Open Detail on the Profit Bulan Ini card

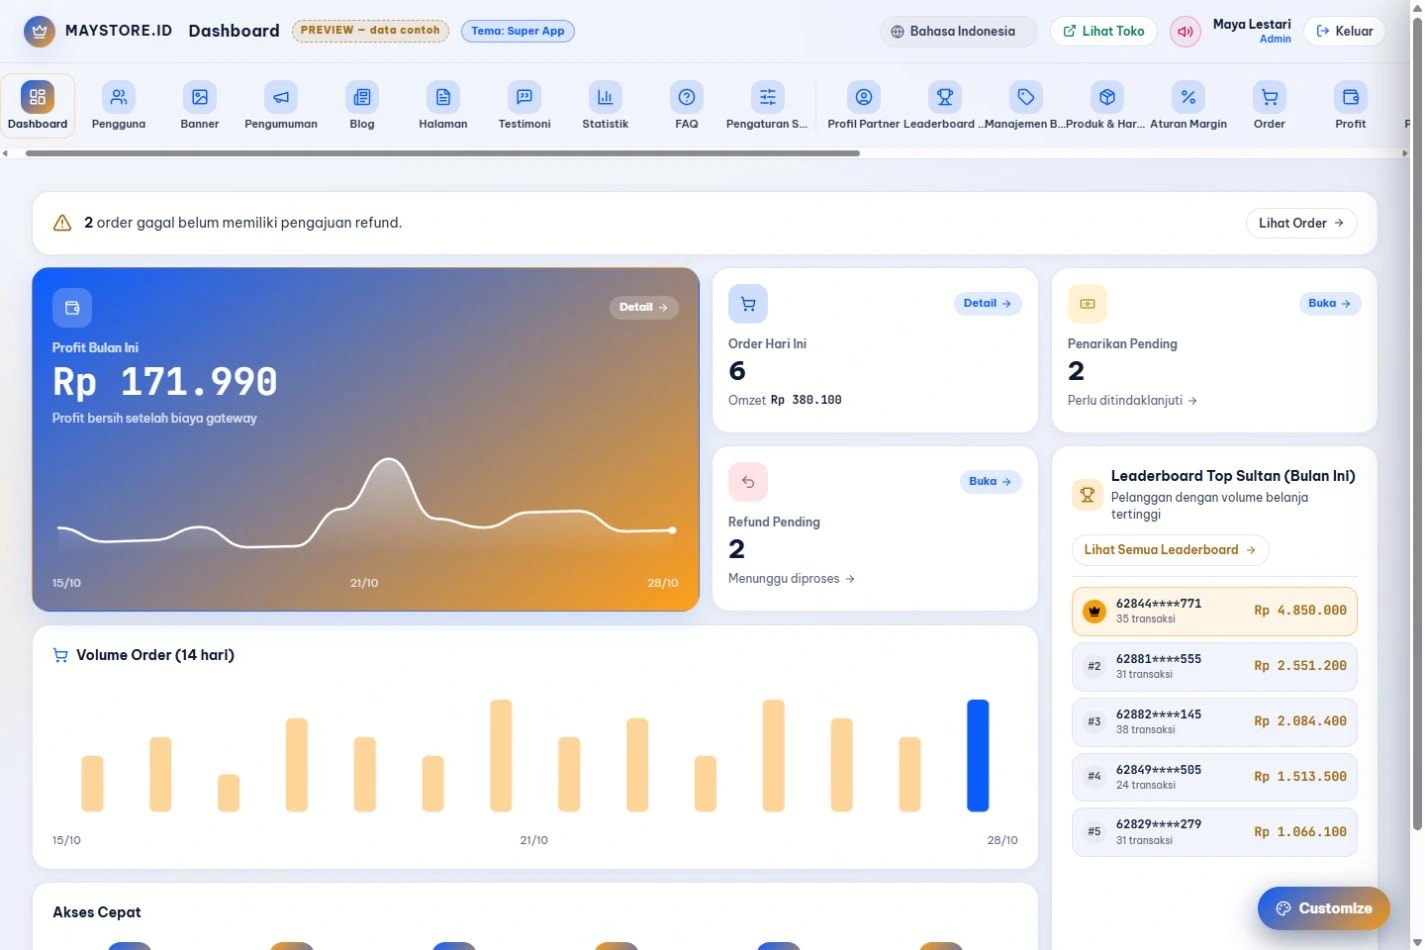click(x=644, y=307)
